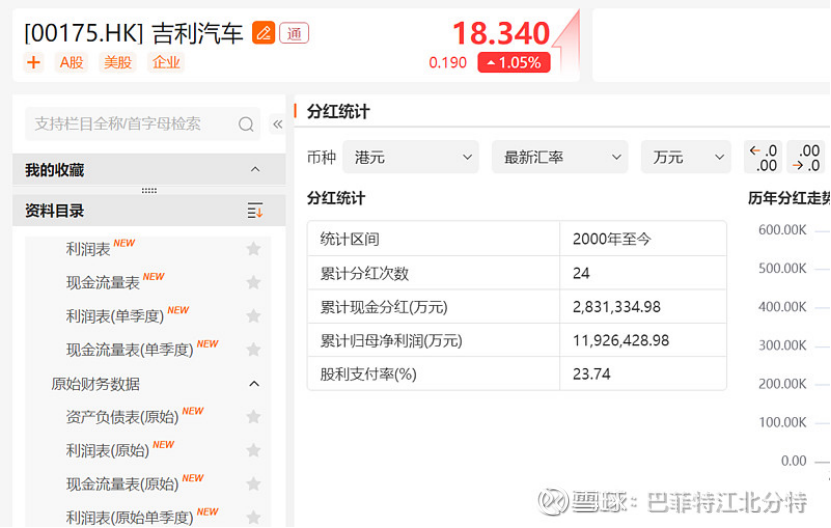This screenshot has height=528, width=831.
Task: Click the orange edit pencil icon
Action: tap(263, 33)
